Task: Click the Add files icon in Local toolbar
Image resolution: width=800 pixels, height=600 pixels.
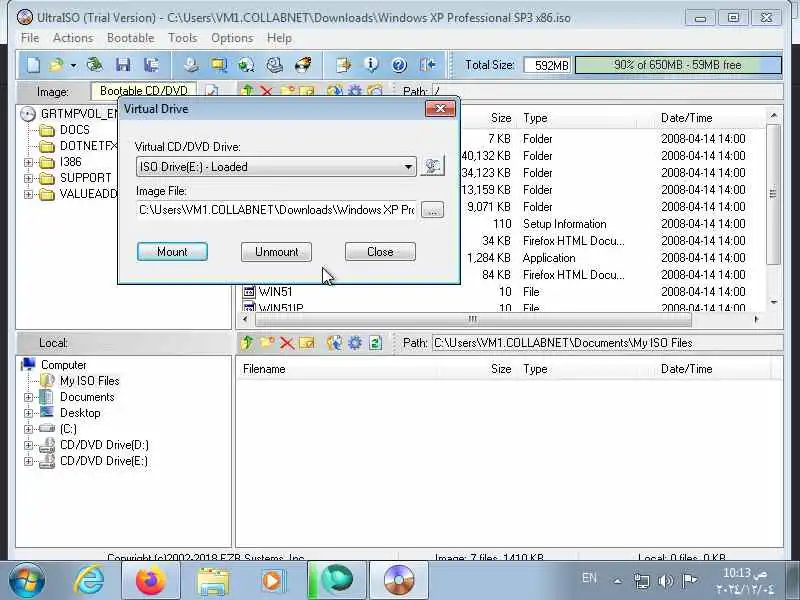Action: (335, 343)
